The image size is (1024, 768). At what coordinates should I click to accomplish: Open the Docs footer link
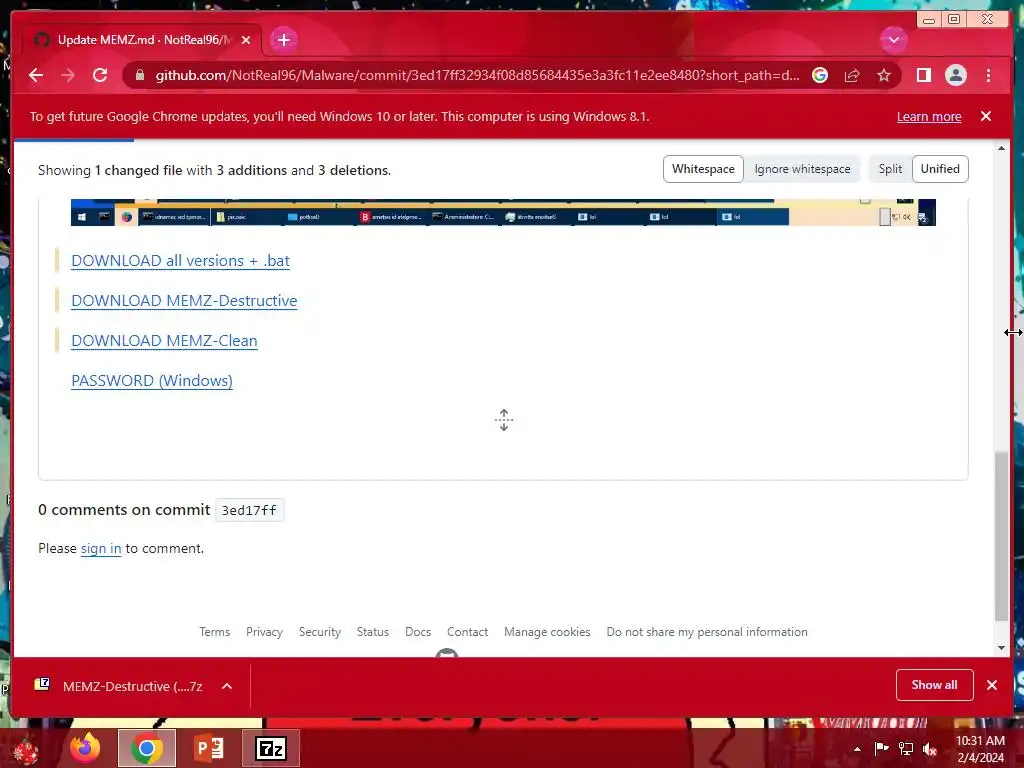pos(418,632)
